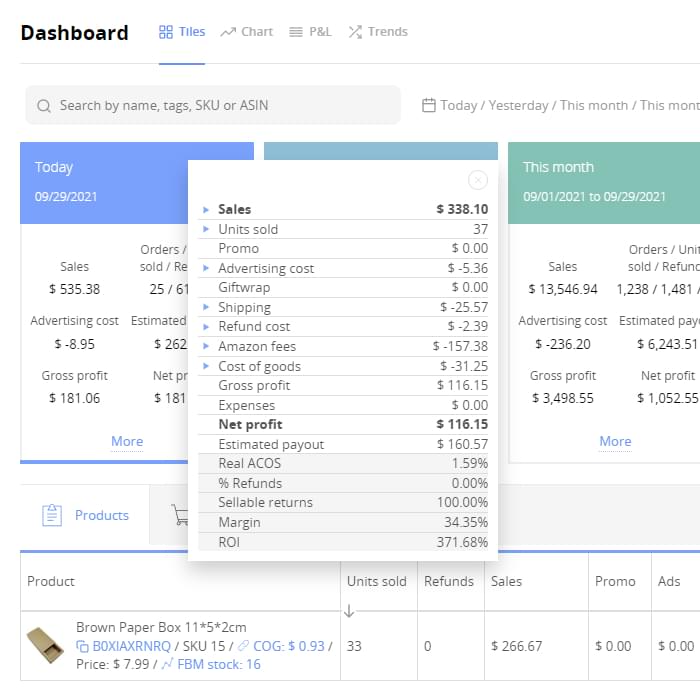Click the FBM stock chart icon
The width and height of the screenshot is (700, 700).
(x=167, y=664)
